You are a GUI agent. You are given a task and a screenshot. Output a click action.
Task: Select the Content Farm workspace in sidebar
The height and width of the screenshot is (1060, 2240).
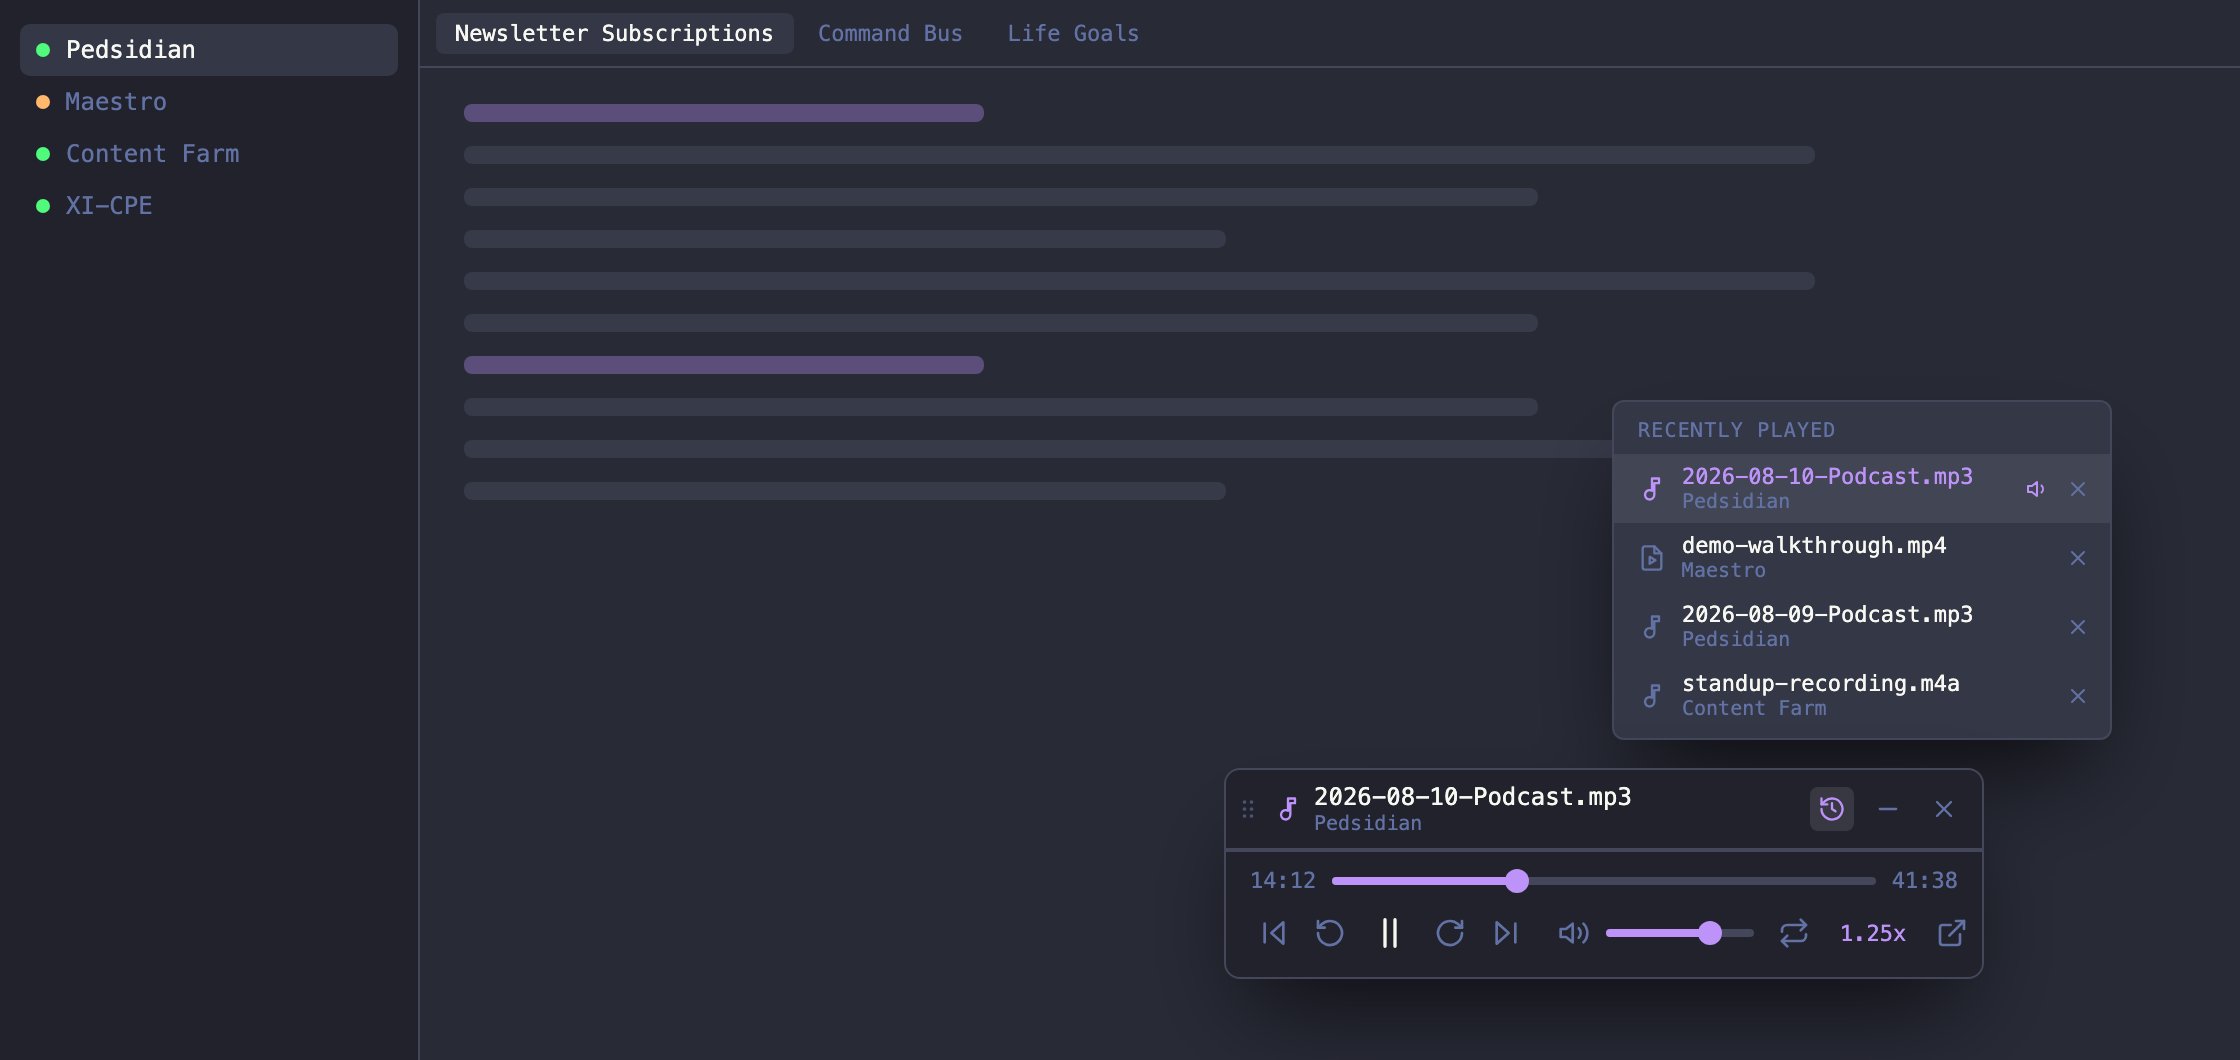click(209, 154)
